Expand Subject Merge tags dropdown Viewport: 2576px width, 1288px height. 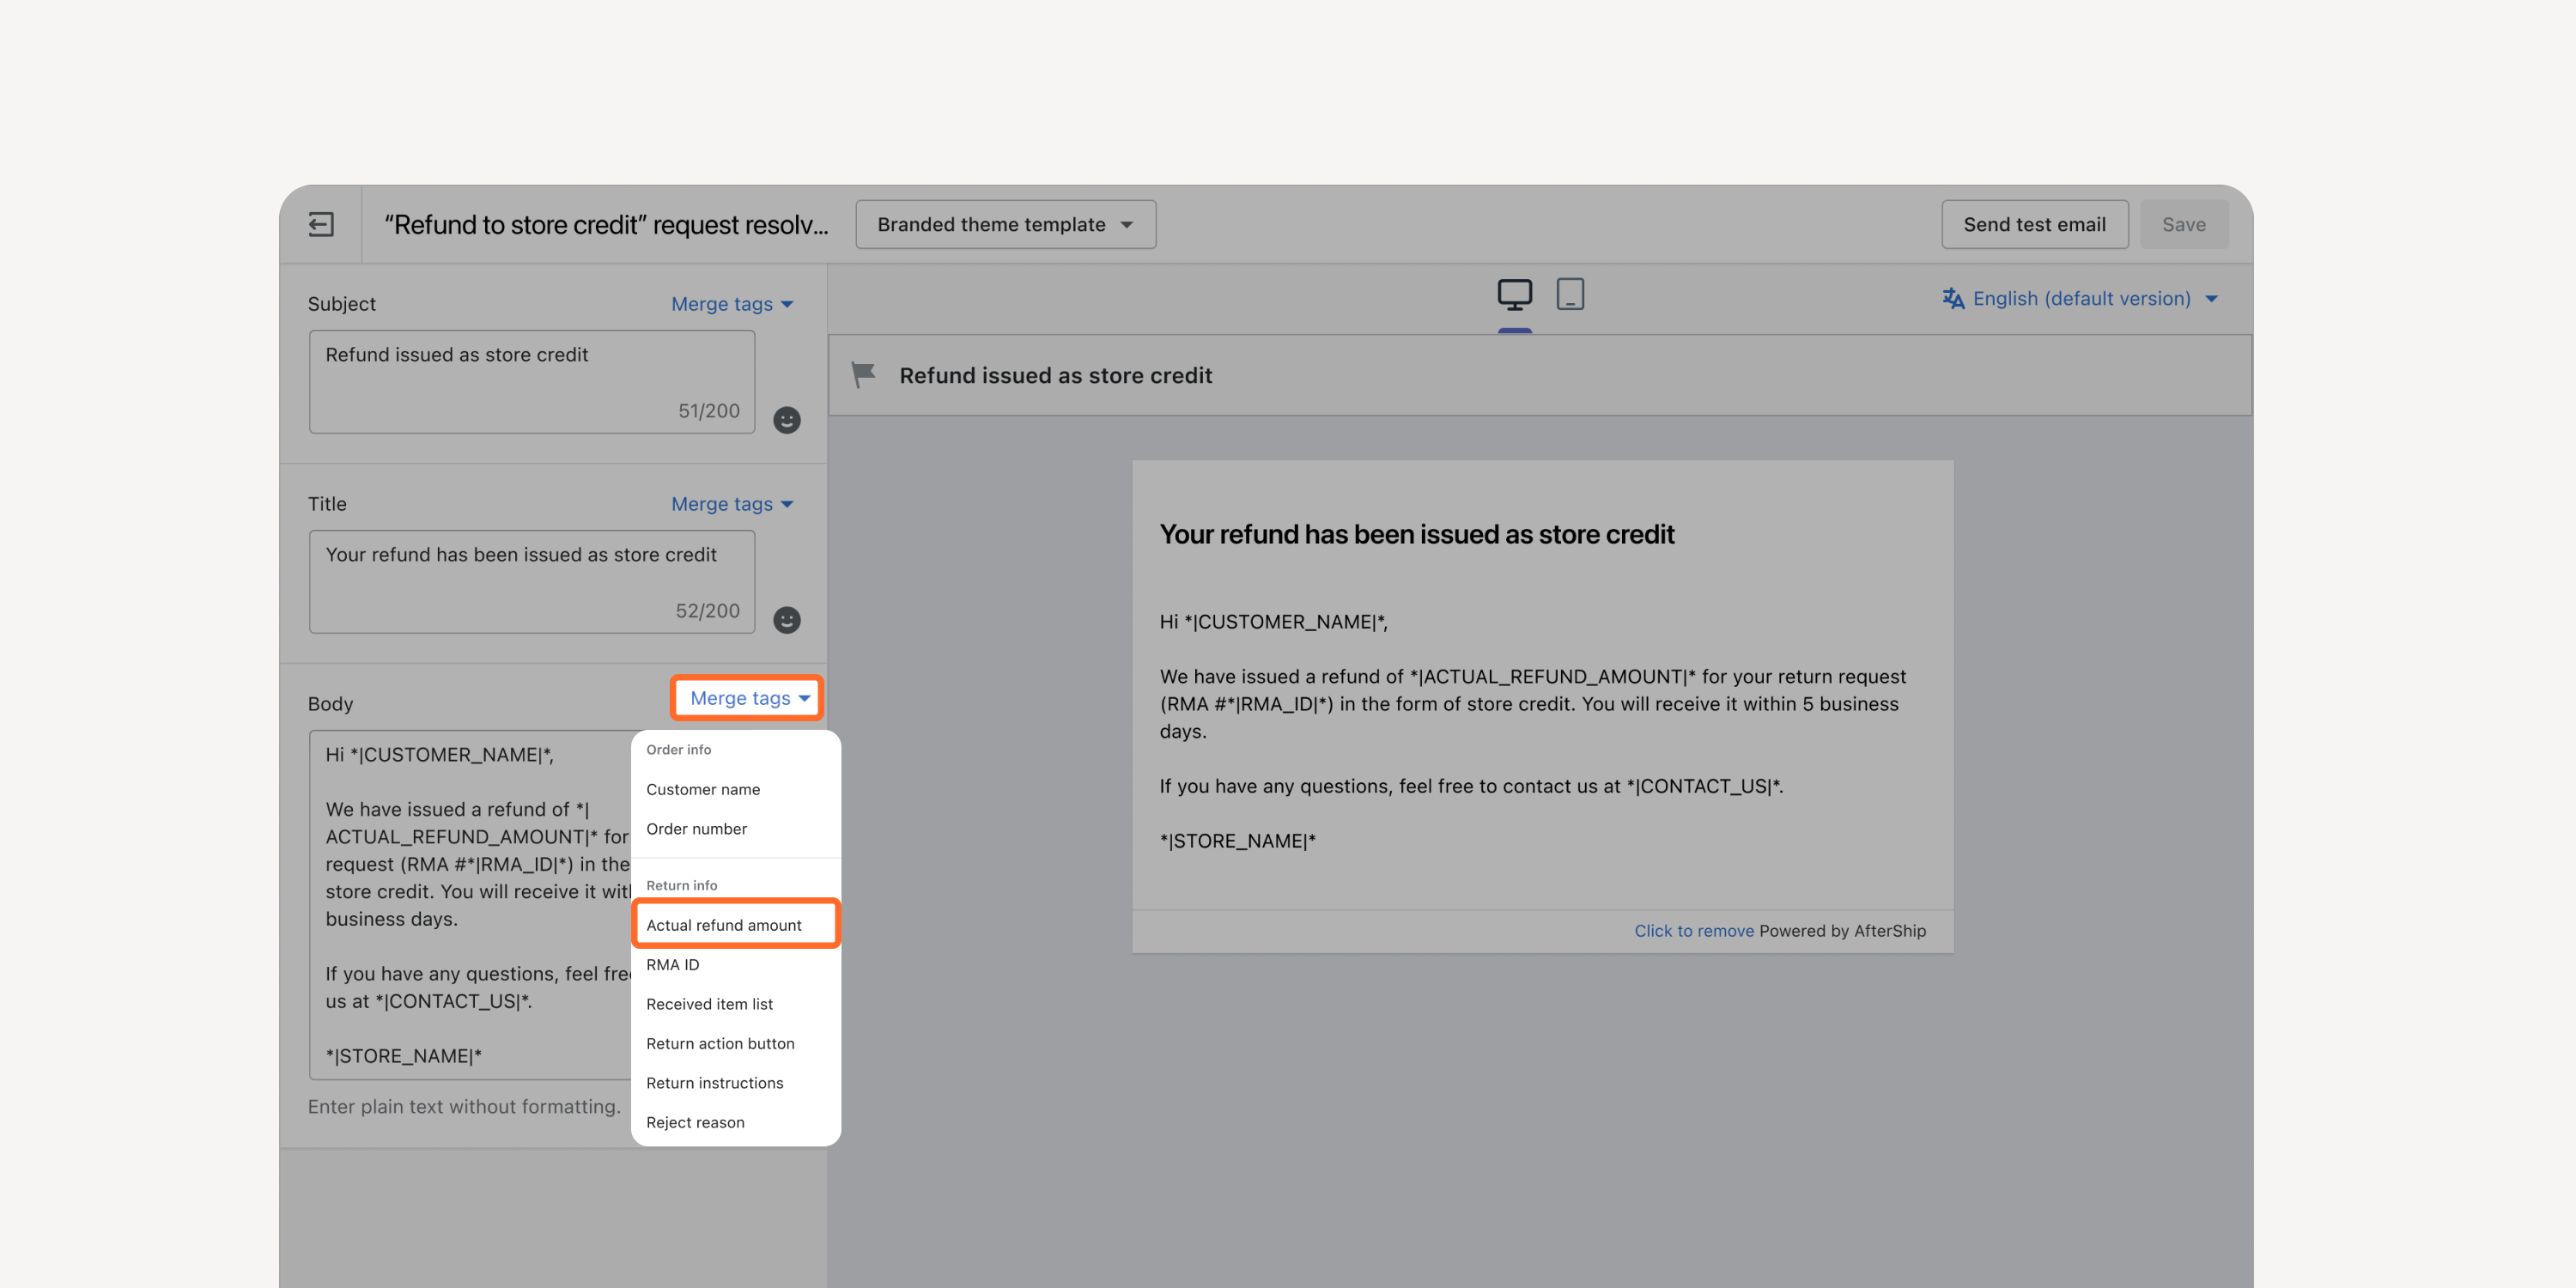pyautogui.click(x=732, y=304)
